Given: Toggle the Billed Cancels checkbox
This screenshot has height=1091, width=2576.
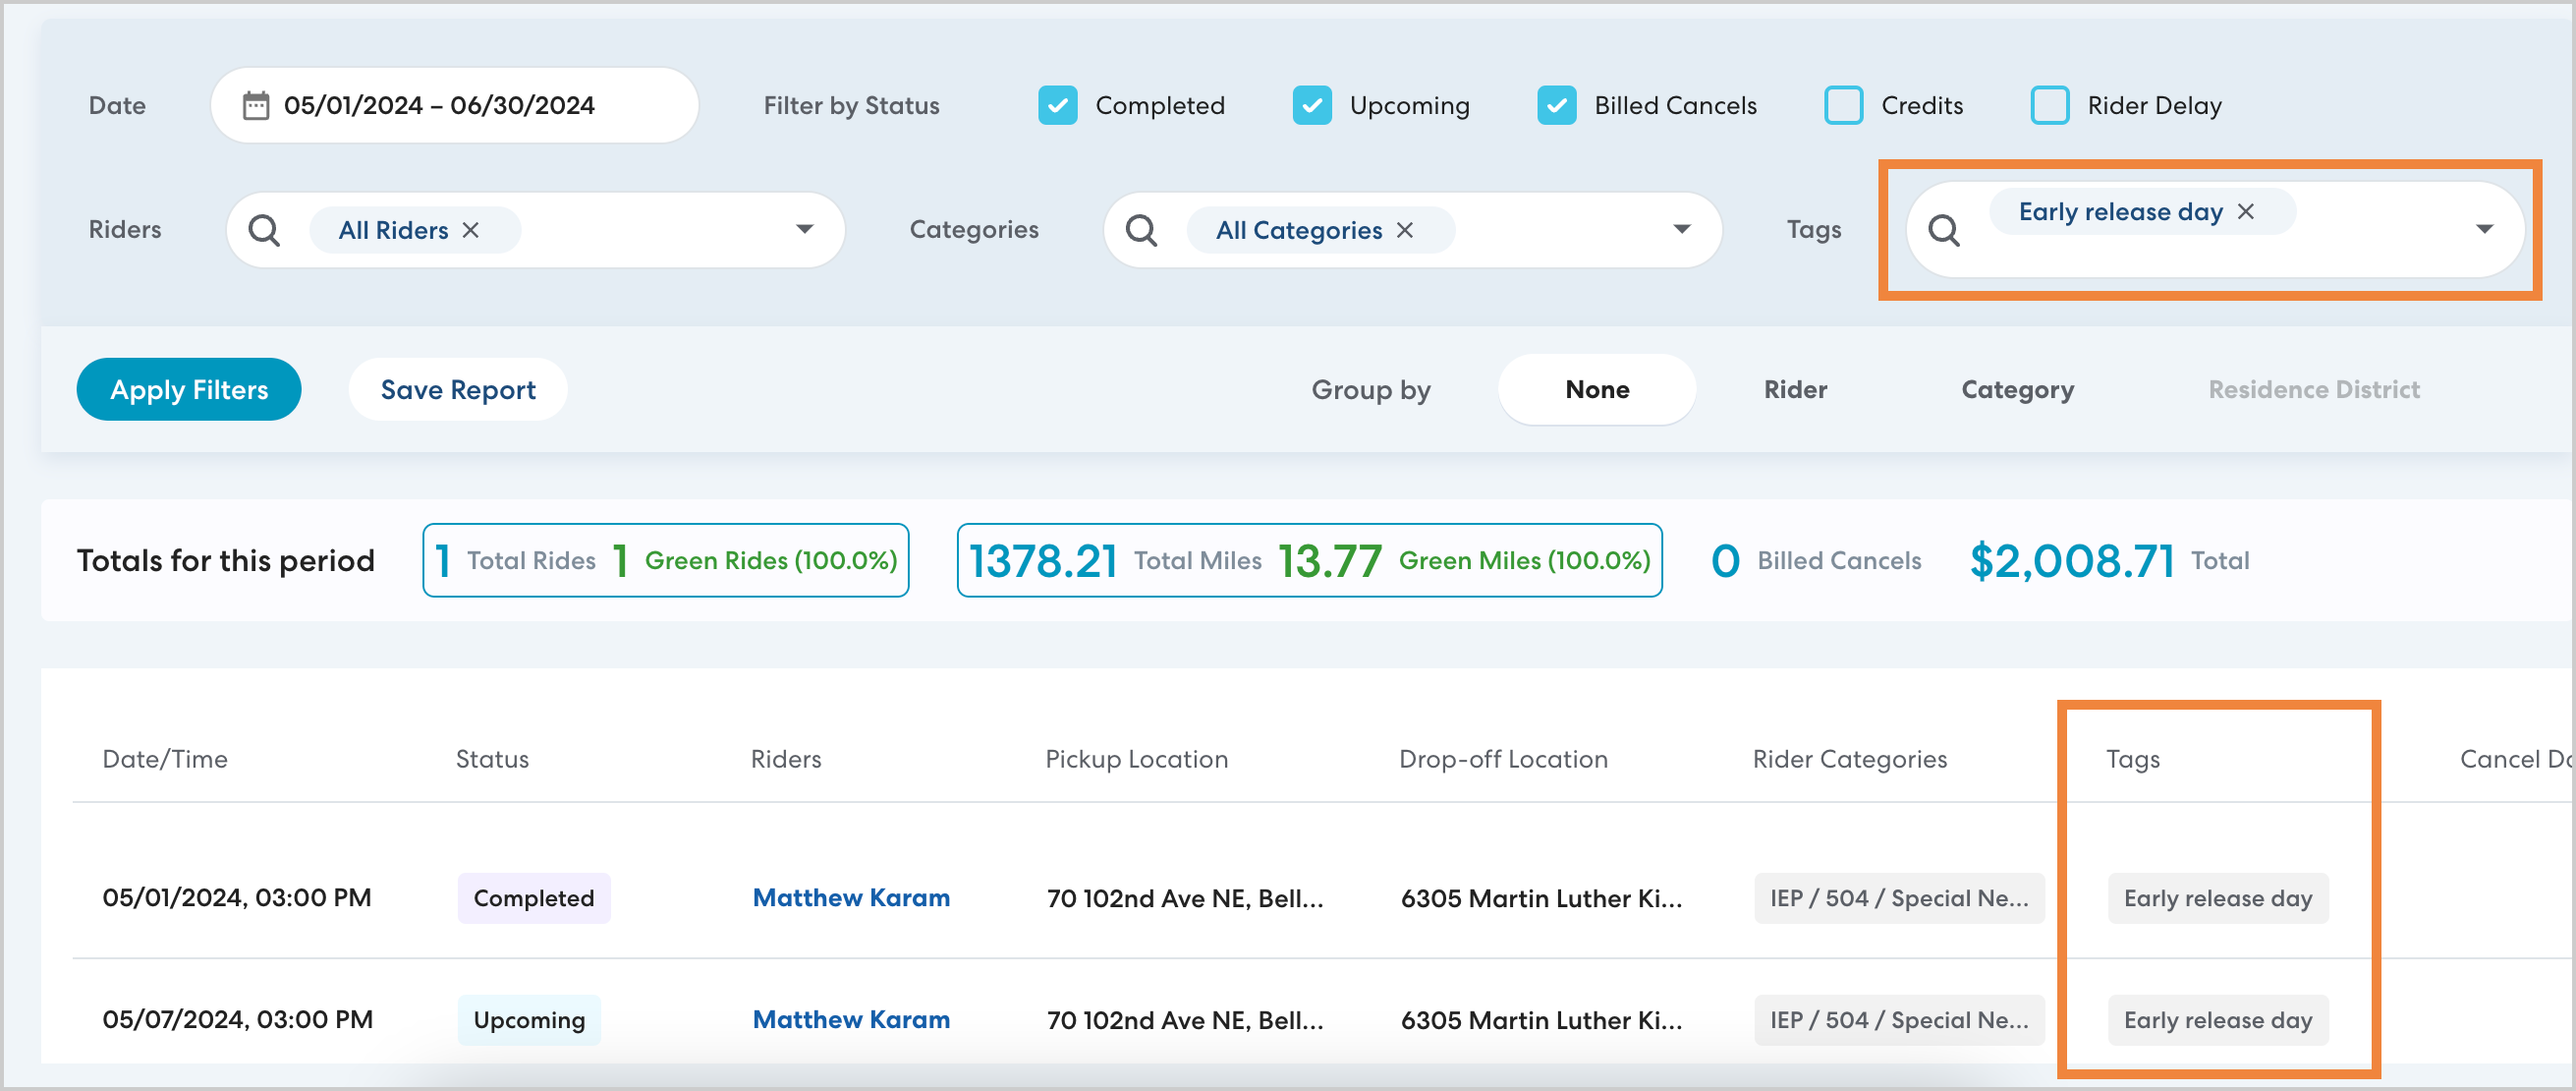Looking at the screenshot, I should click(x=1556, y=105).
